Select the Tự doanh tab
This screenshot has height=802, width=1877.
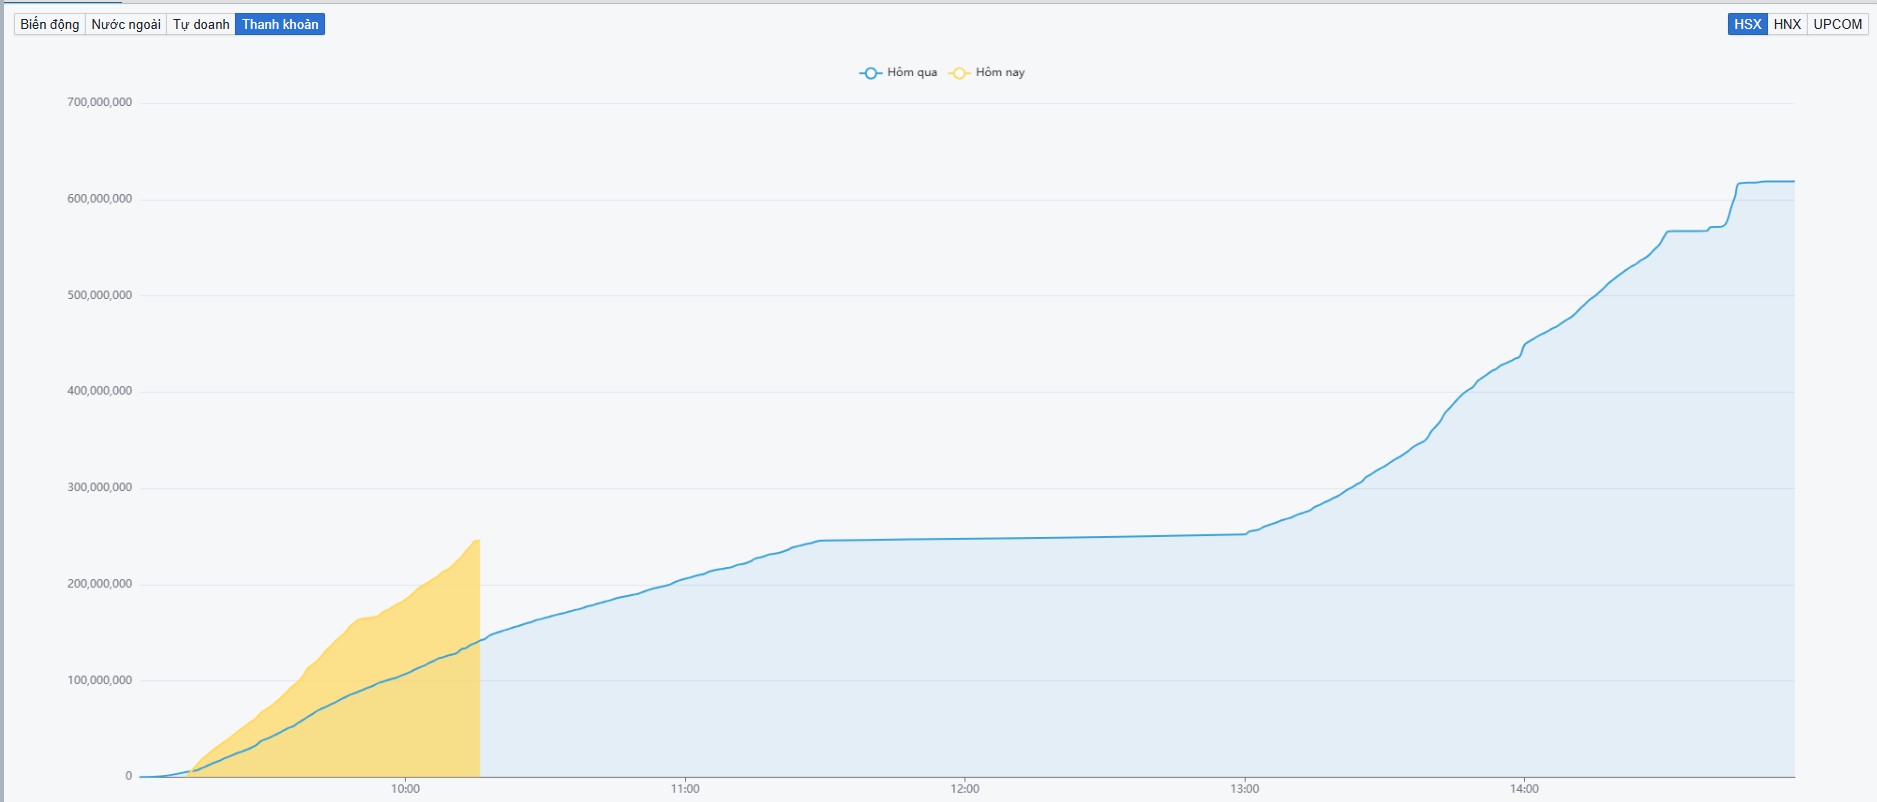201,24
